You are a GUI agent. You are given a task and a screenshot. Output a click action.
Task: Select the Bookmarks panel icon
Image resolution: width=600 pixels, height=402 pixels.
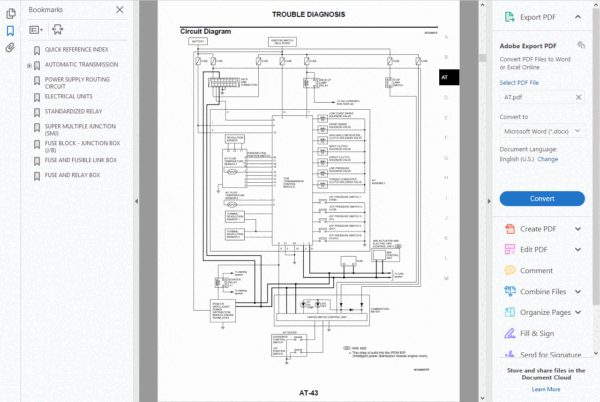[x=10, y=31]
